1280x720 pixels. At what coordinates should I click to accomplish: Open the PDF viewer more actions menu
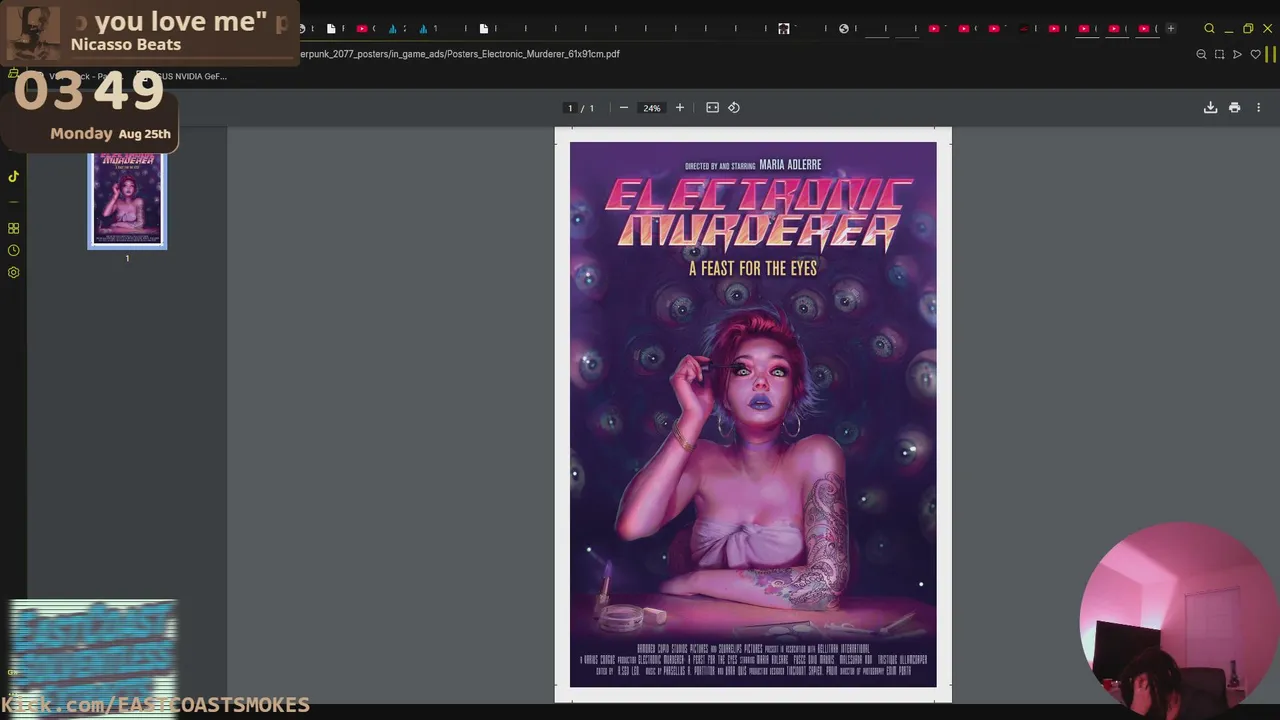[x=1259, y=108]
